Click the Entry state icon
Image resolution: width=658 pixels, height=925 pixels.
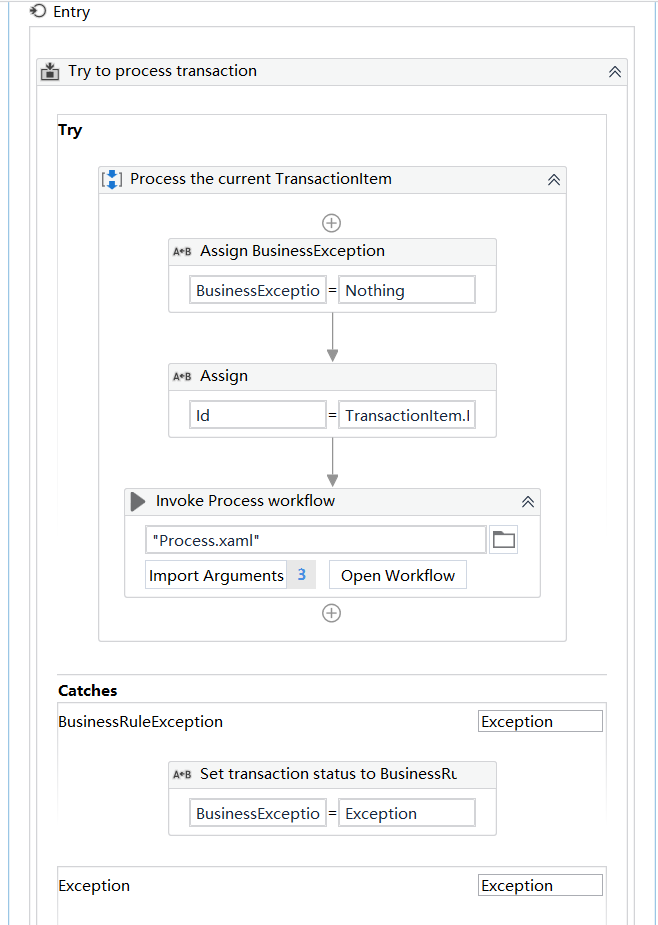(40, 11)
